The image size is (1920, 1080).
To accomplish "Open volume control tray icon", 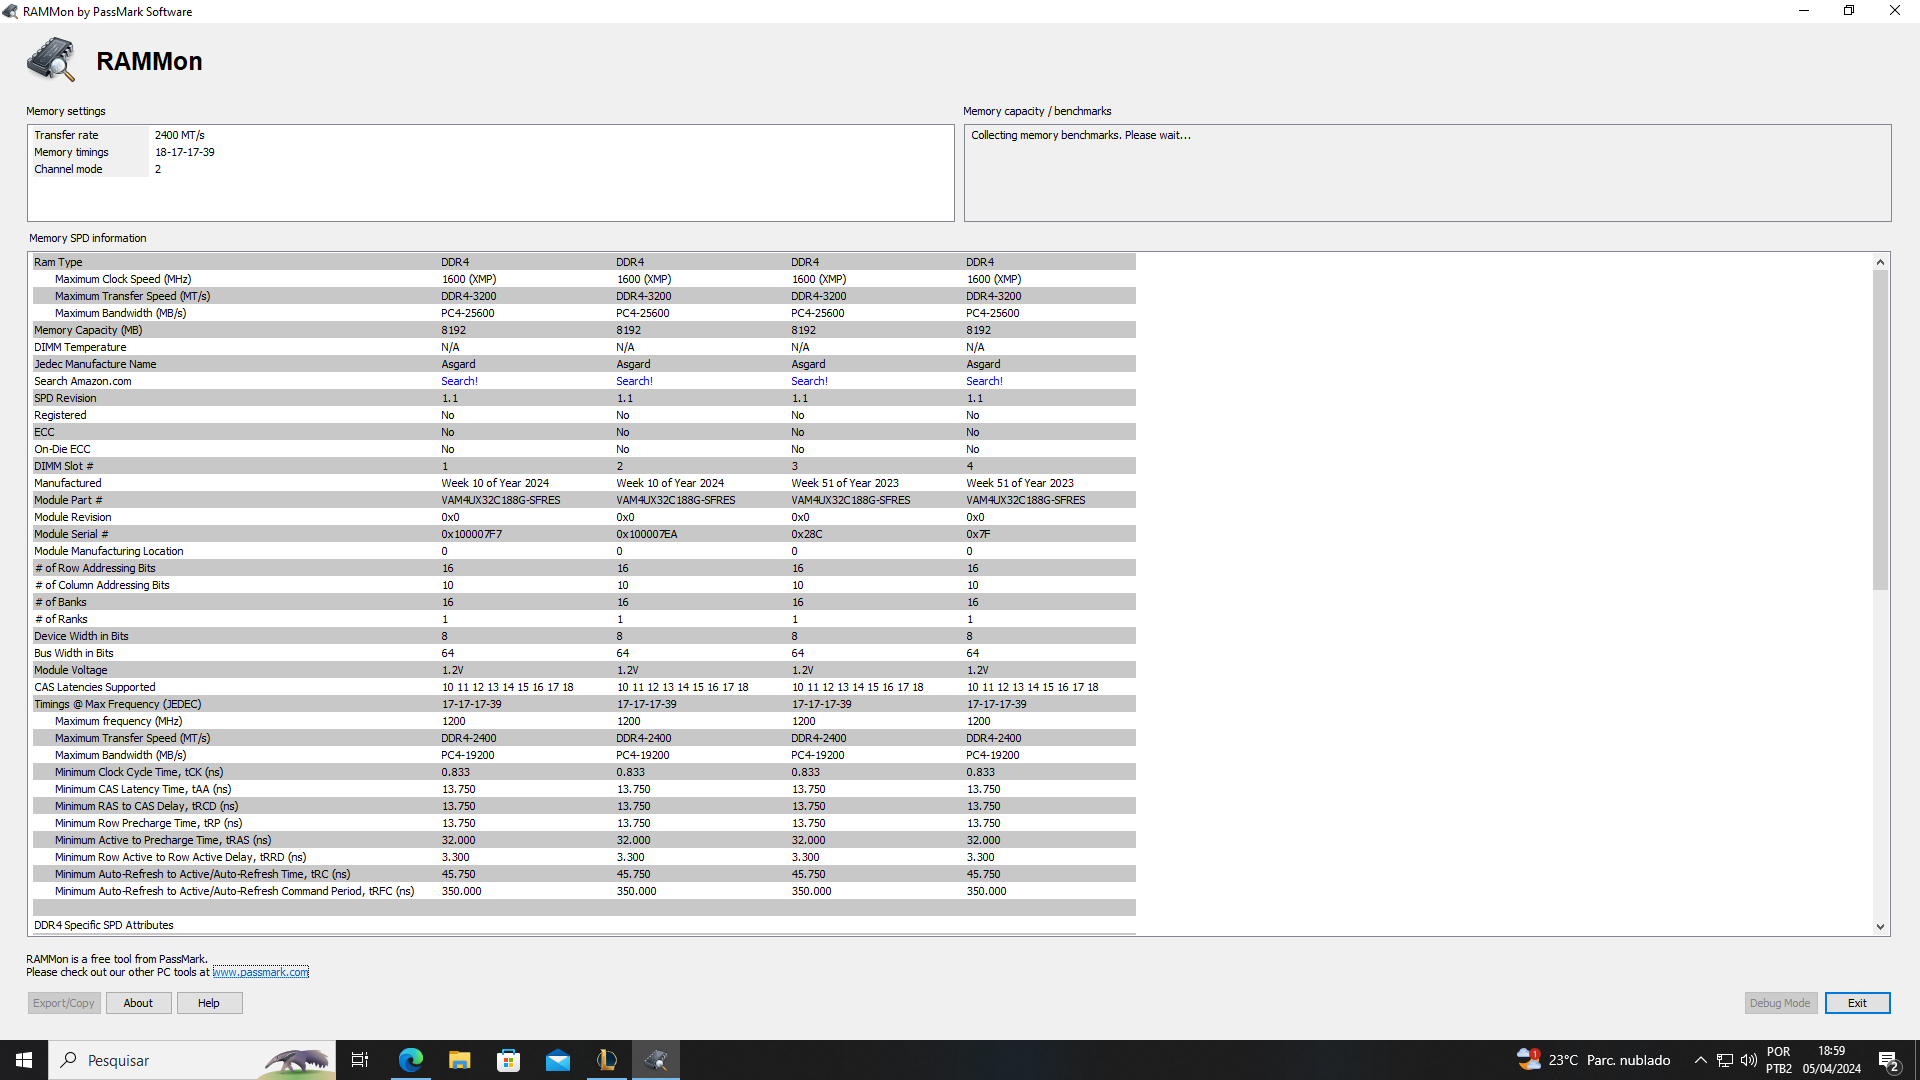I will (1749, 1060).
